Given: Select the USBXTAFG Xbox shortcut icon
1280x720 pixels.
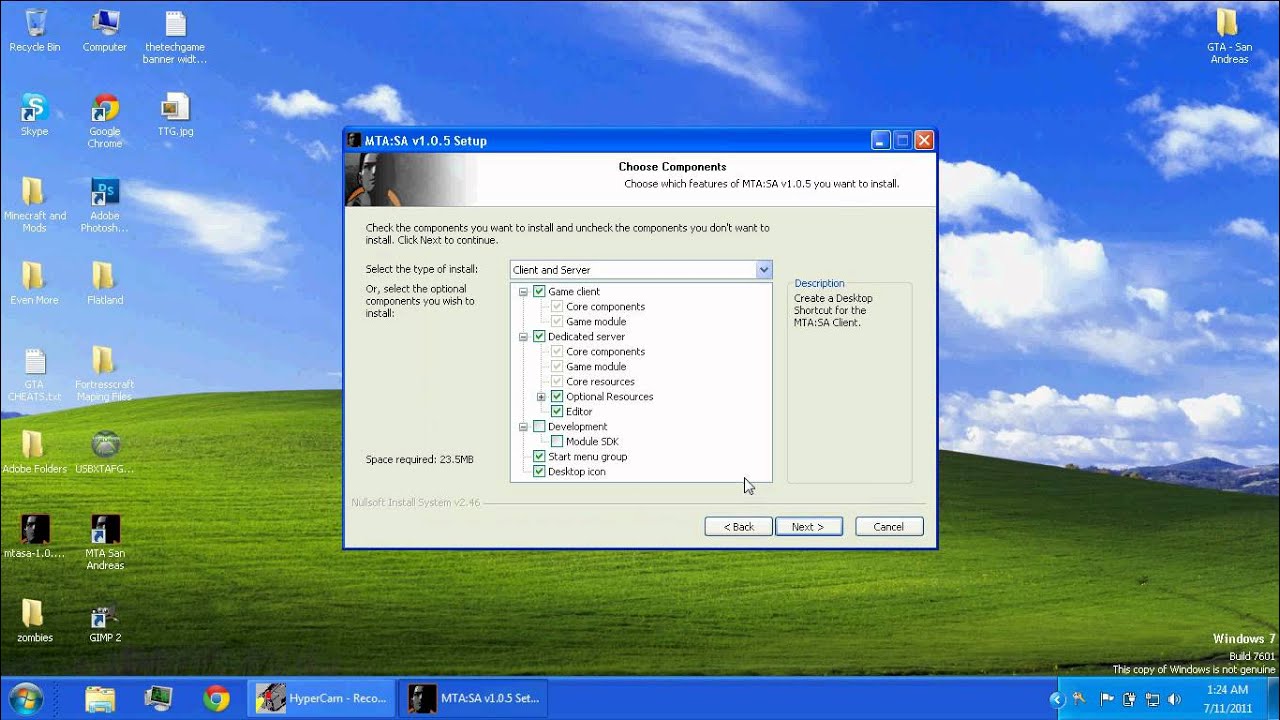Looking at the screenshot, I should coord(105,451).
